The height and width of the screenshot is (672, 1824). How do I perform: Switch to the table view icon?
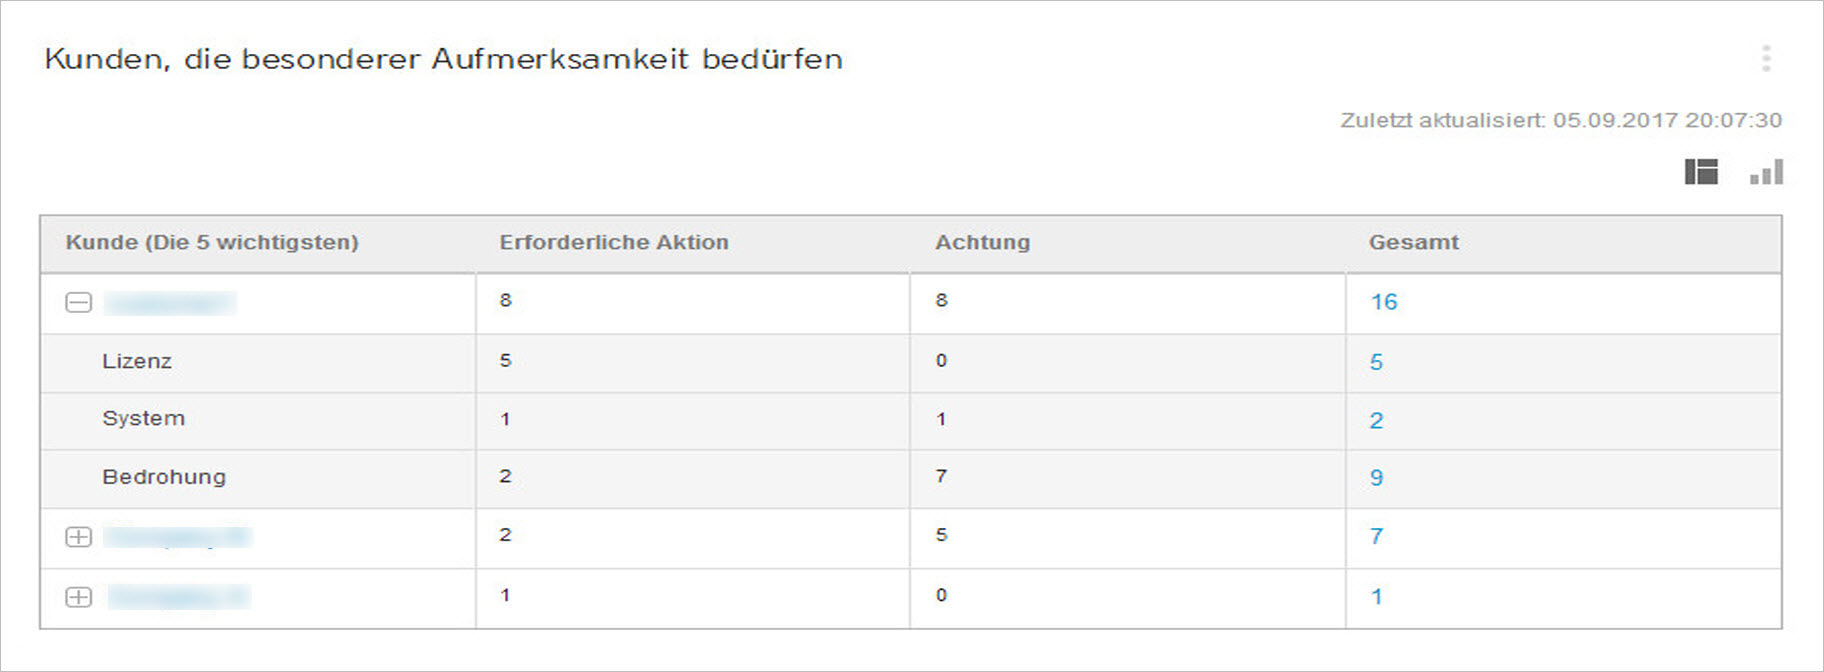click(x=1701, y=172)
